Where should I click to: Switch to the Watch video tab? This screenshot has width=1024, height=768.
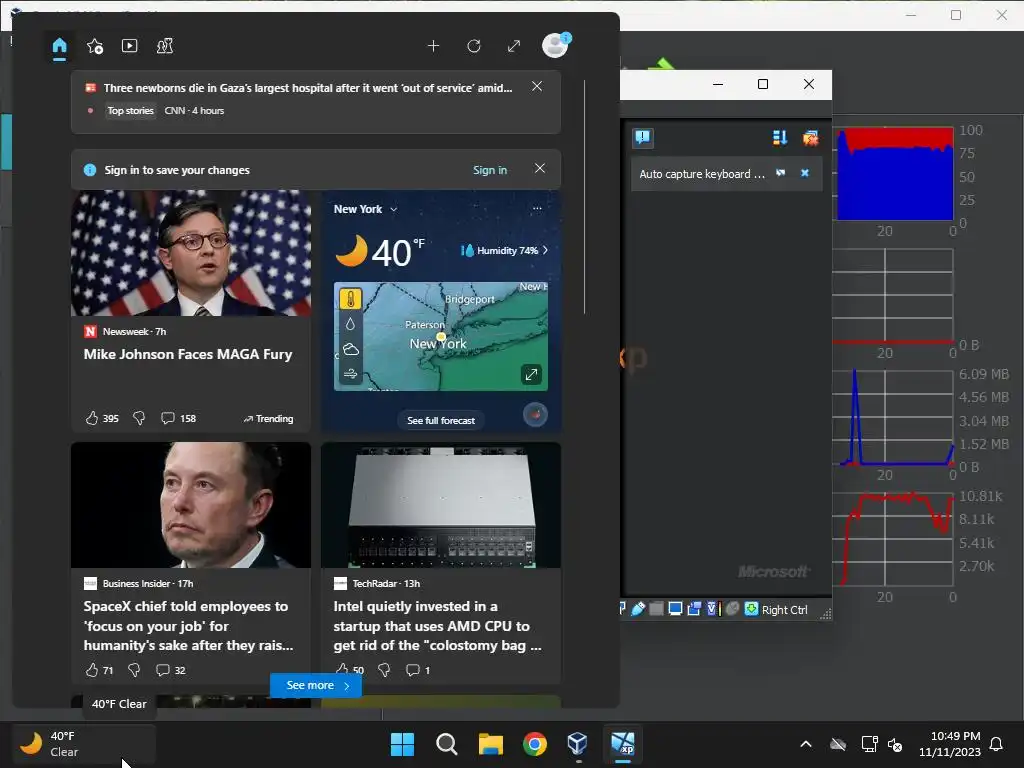(129, 46)
